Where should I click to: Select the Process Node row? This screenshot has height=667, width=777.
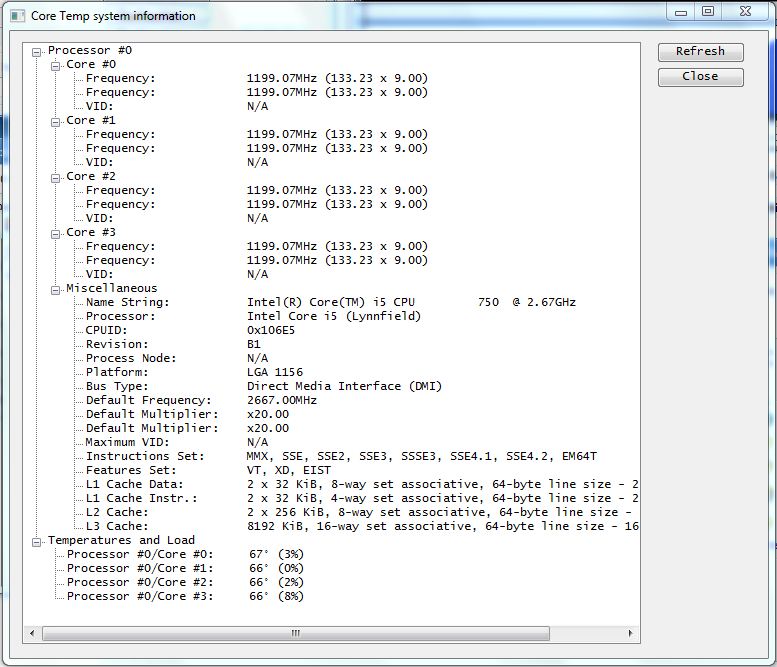177,358
